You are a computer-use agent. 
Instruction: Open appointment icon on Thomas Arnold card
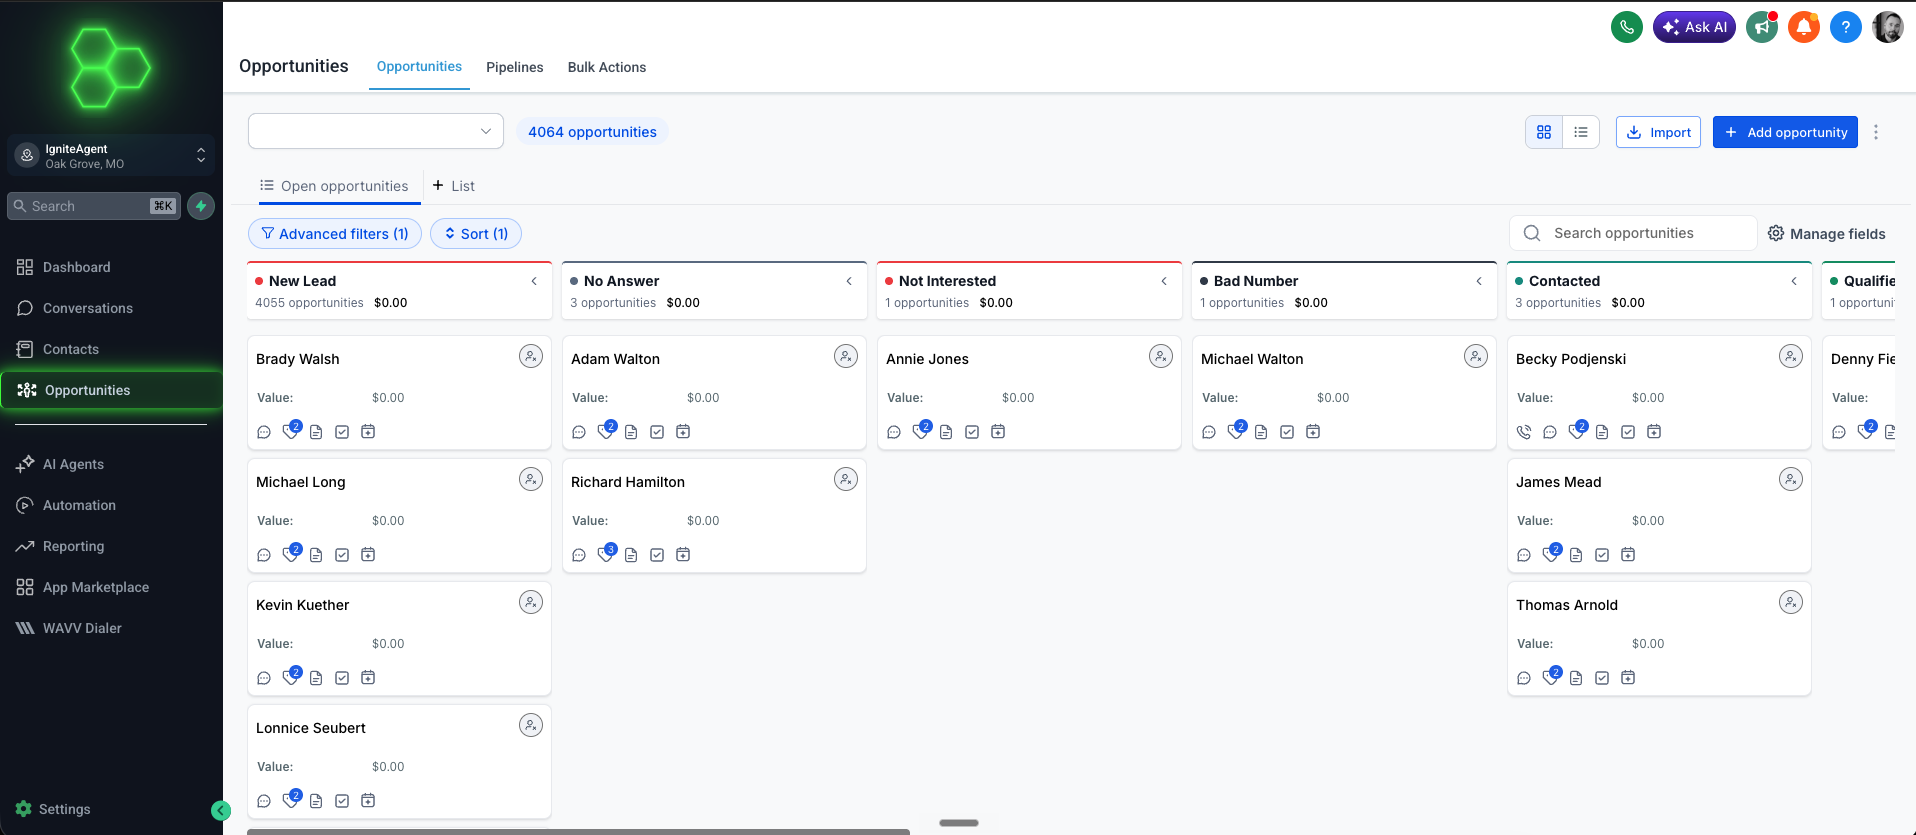click(1628, 678)
